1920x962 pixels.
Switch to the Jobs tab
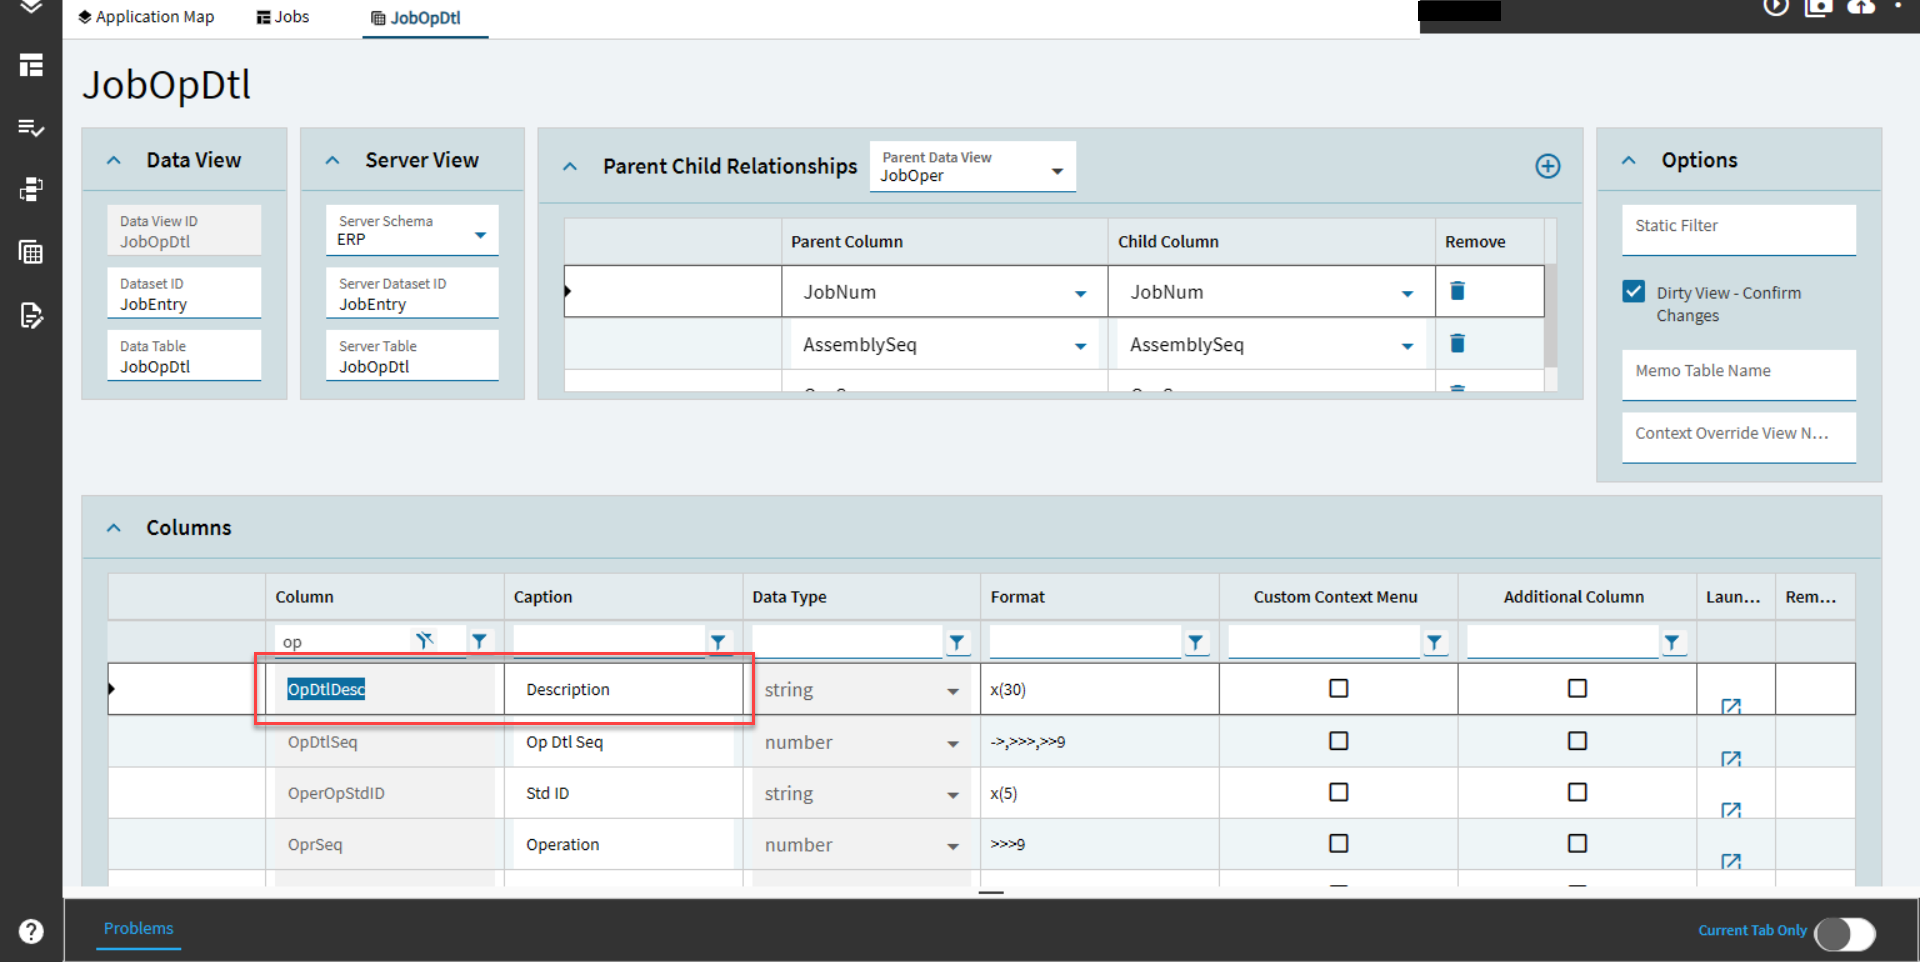pos(283,17)
